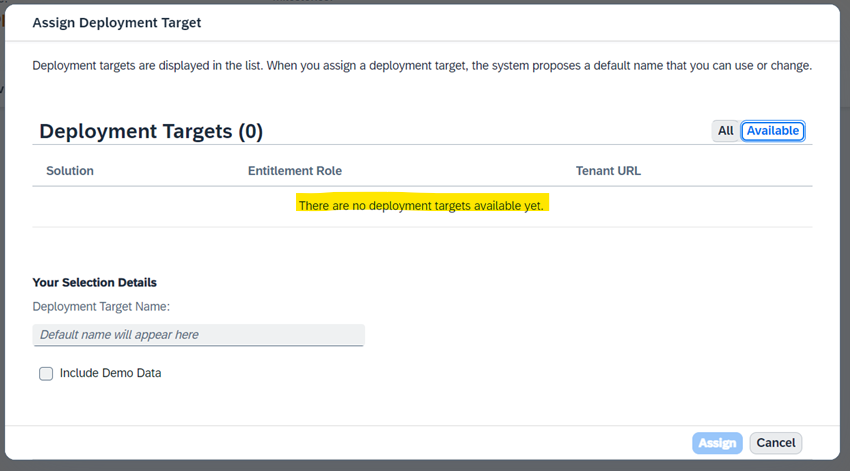Click the Deployment Targets (0) heading
Viewport: 850px width, 471px height.
tap(151, 131)
